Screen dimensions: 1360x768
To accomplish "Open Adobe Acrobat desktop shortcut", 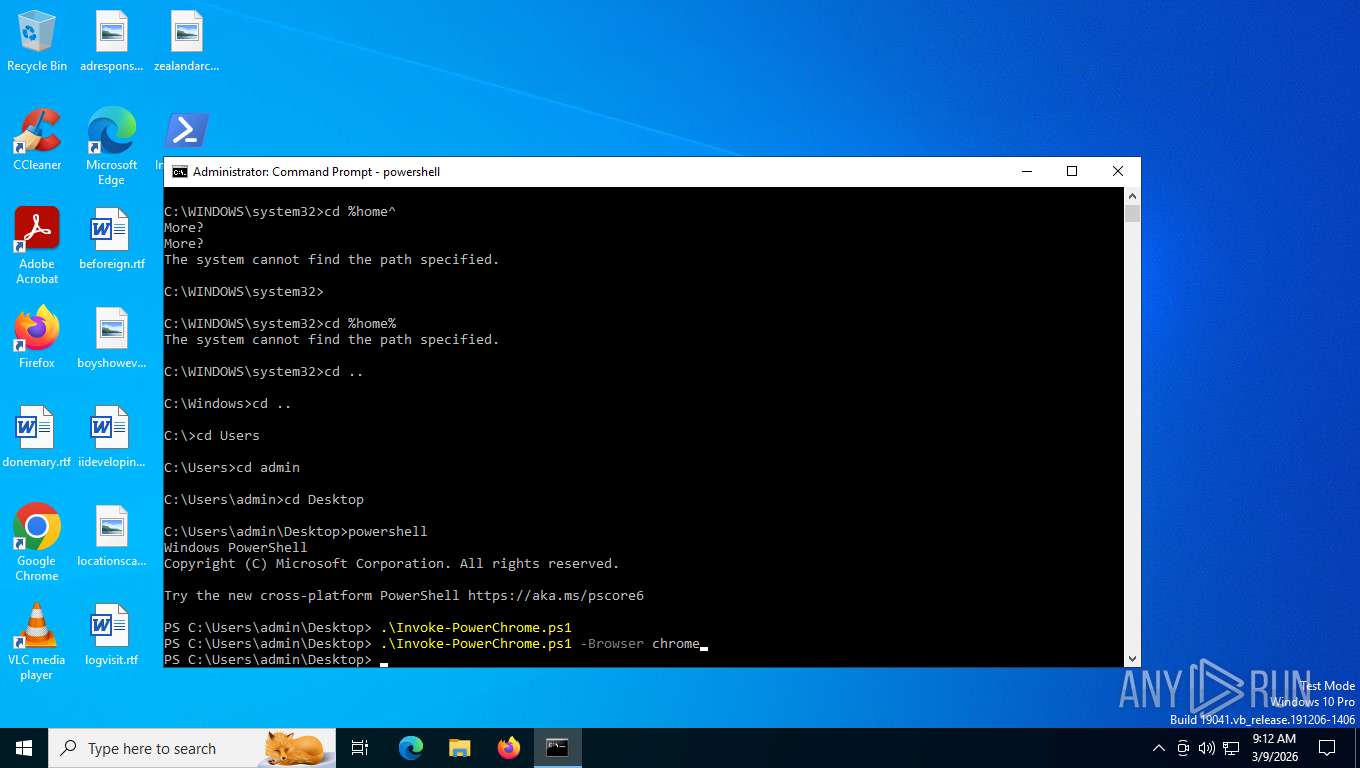I will tap(37, 246).
